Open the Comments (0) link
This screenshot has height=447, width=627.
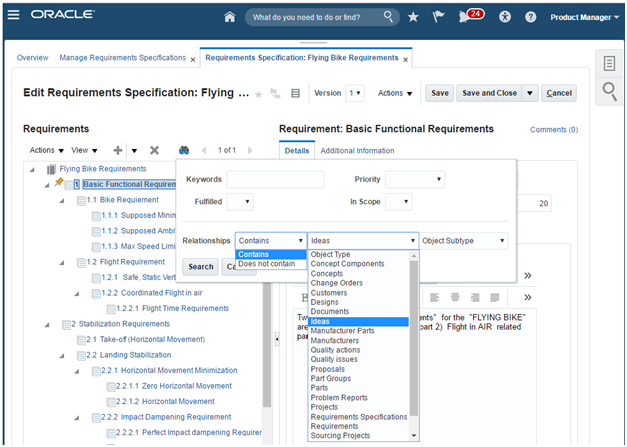pos(553,130)
